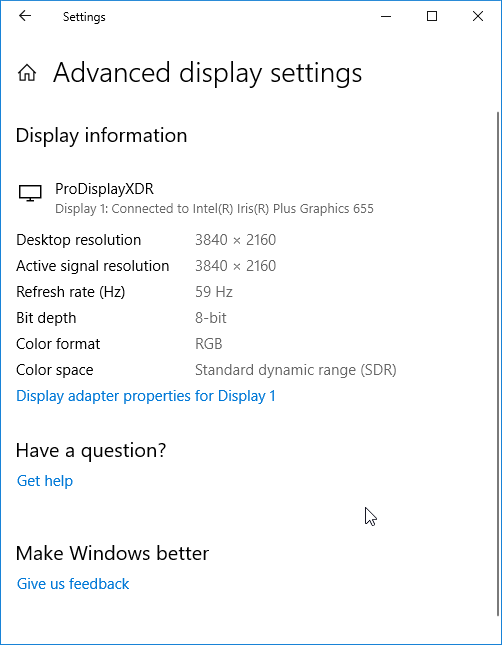
Task: Click the Settings title text
Action: (84, 17)
